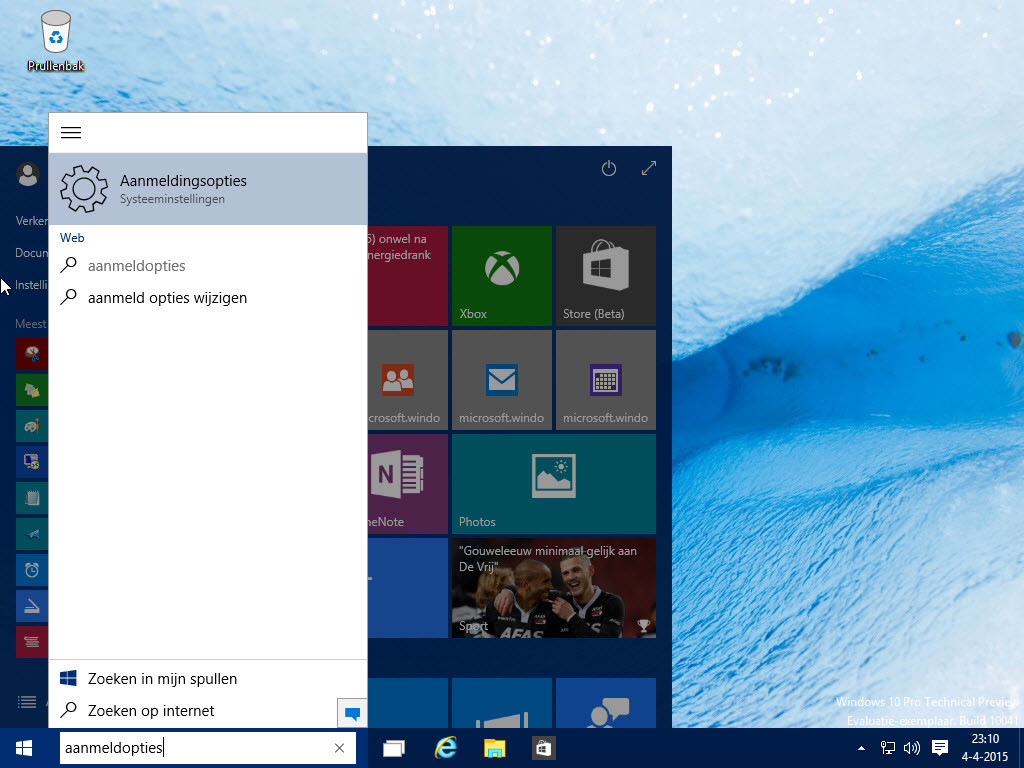
Task: Select suggestion 'aanmeld opties wijzigen'
Action: pos(208,298)
